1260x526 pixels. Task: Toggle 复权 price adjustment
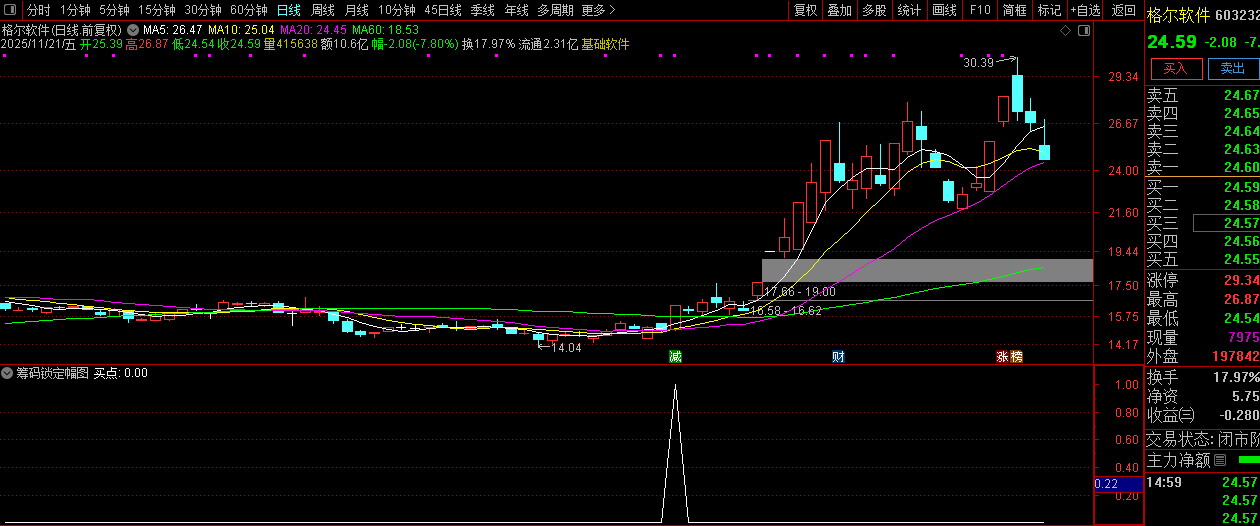805,10
